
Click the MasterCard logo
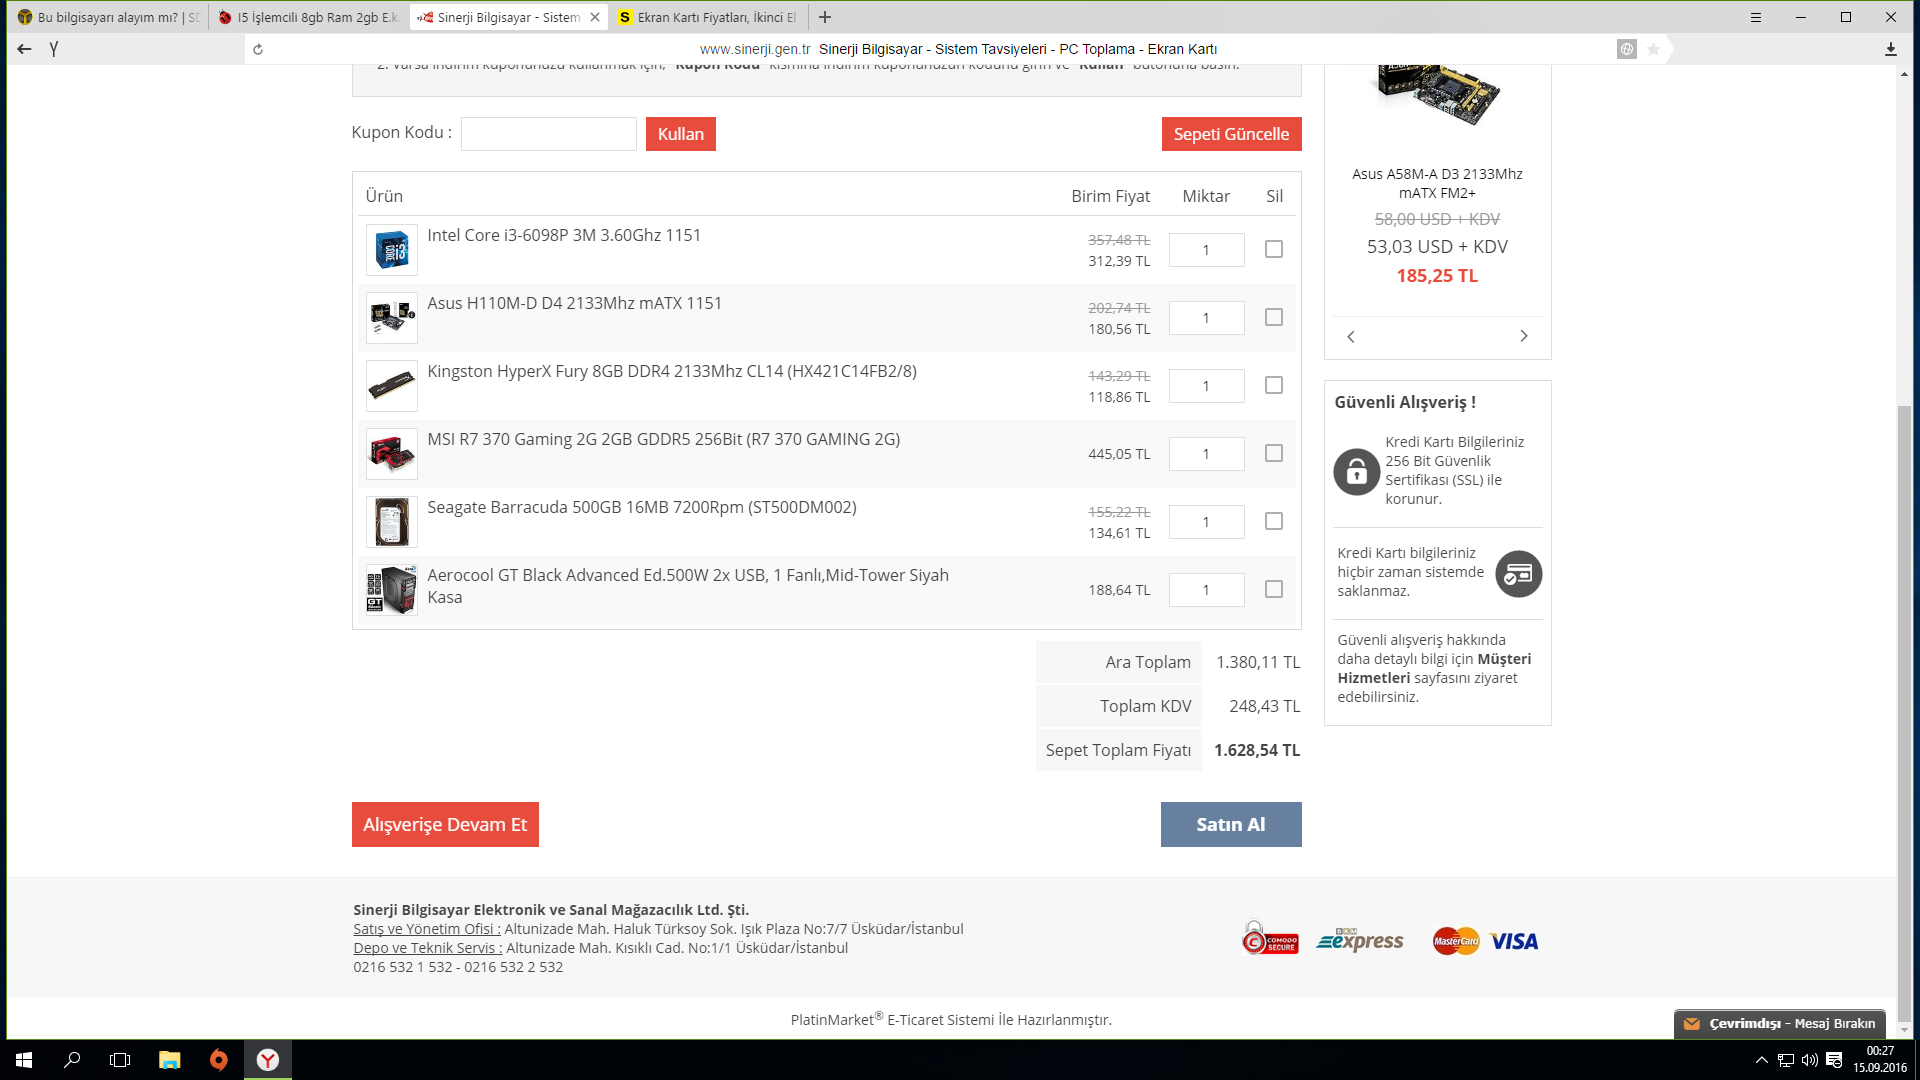[1456, 941]
